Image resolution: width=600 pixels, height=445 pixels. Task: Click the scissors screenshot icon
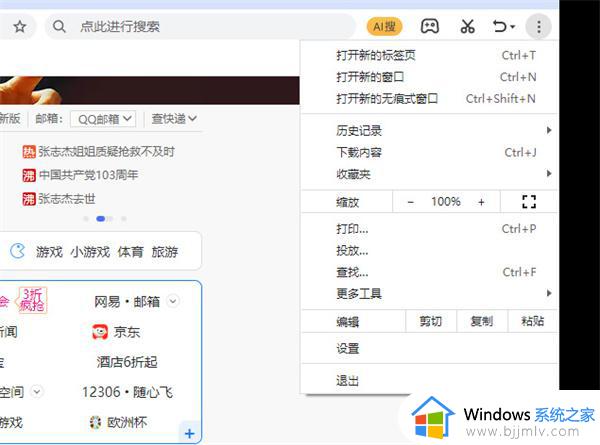point(467,27)
